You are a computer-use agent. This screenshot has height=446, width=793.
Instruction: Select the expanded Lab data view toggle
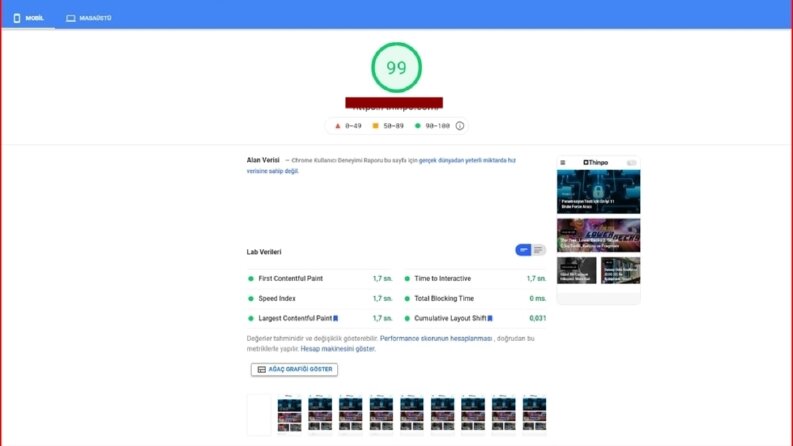coord(539,250)
